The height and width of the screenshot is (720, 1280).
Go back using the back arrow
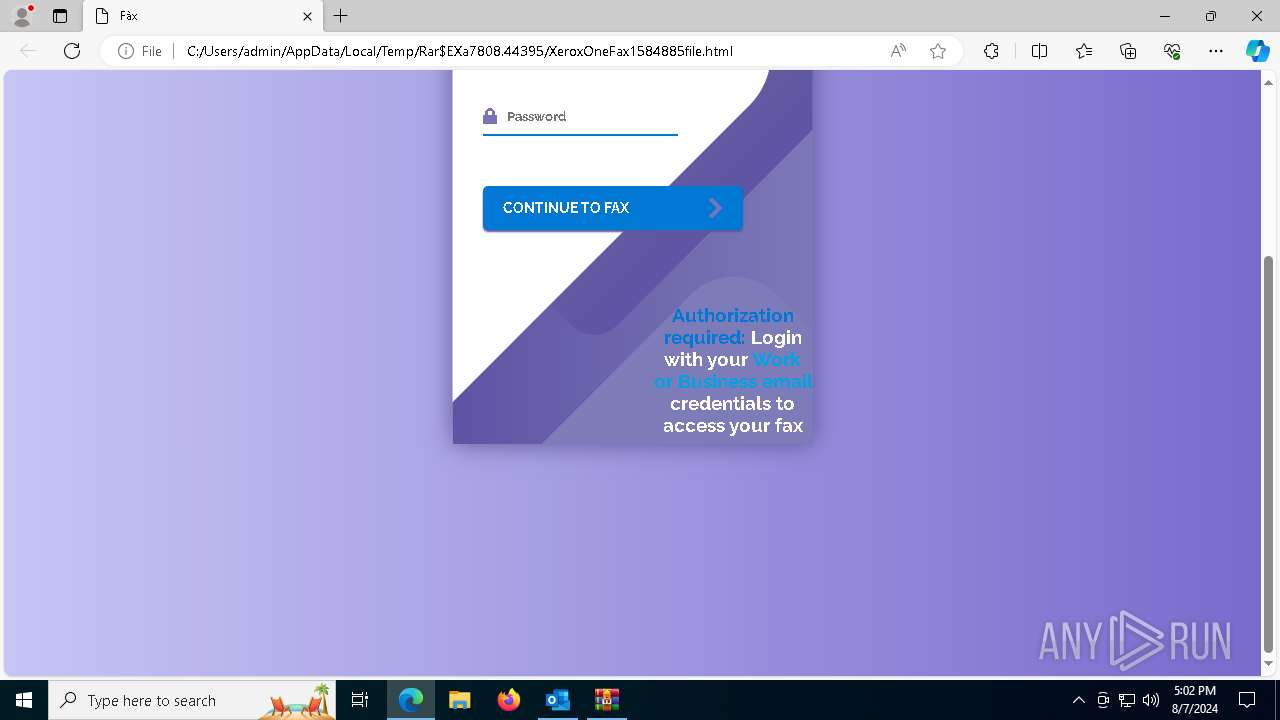coord(28,51)
